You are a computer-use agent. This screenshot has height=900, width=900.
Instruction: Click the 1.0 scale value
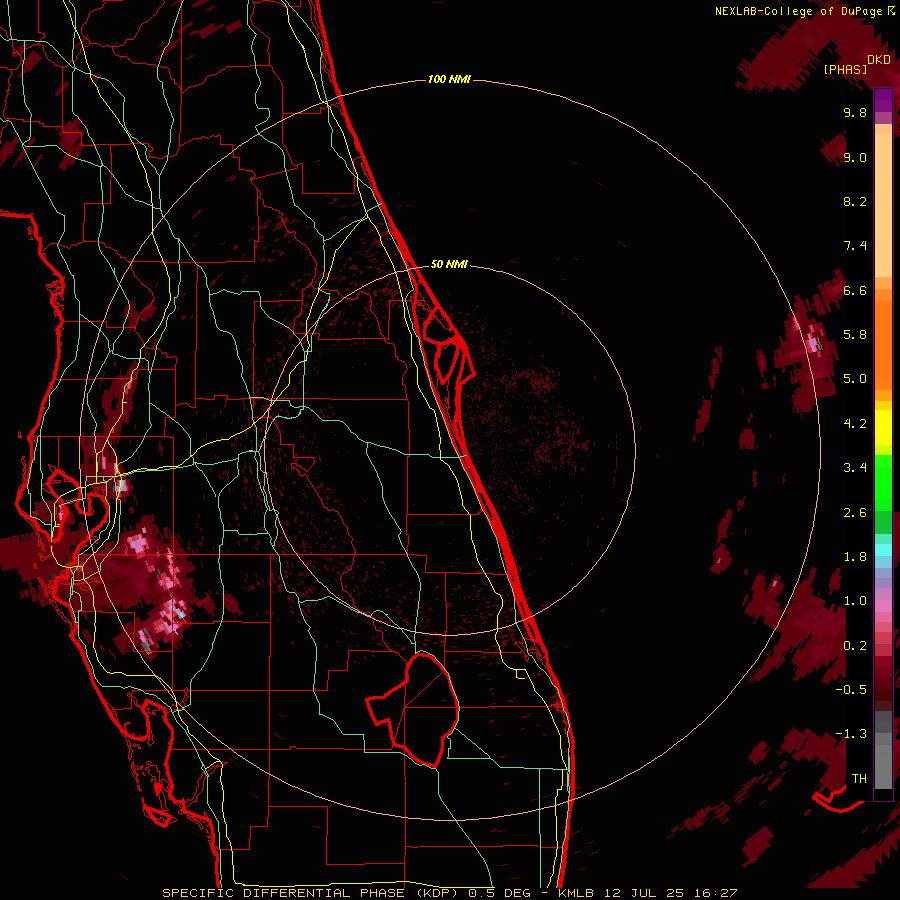(855, 601)
